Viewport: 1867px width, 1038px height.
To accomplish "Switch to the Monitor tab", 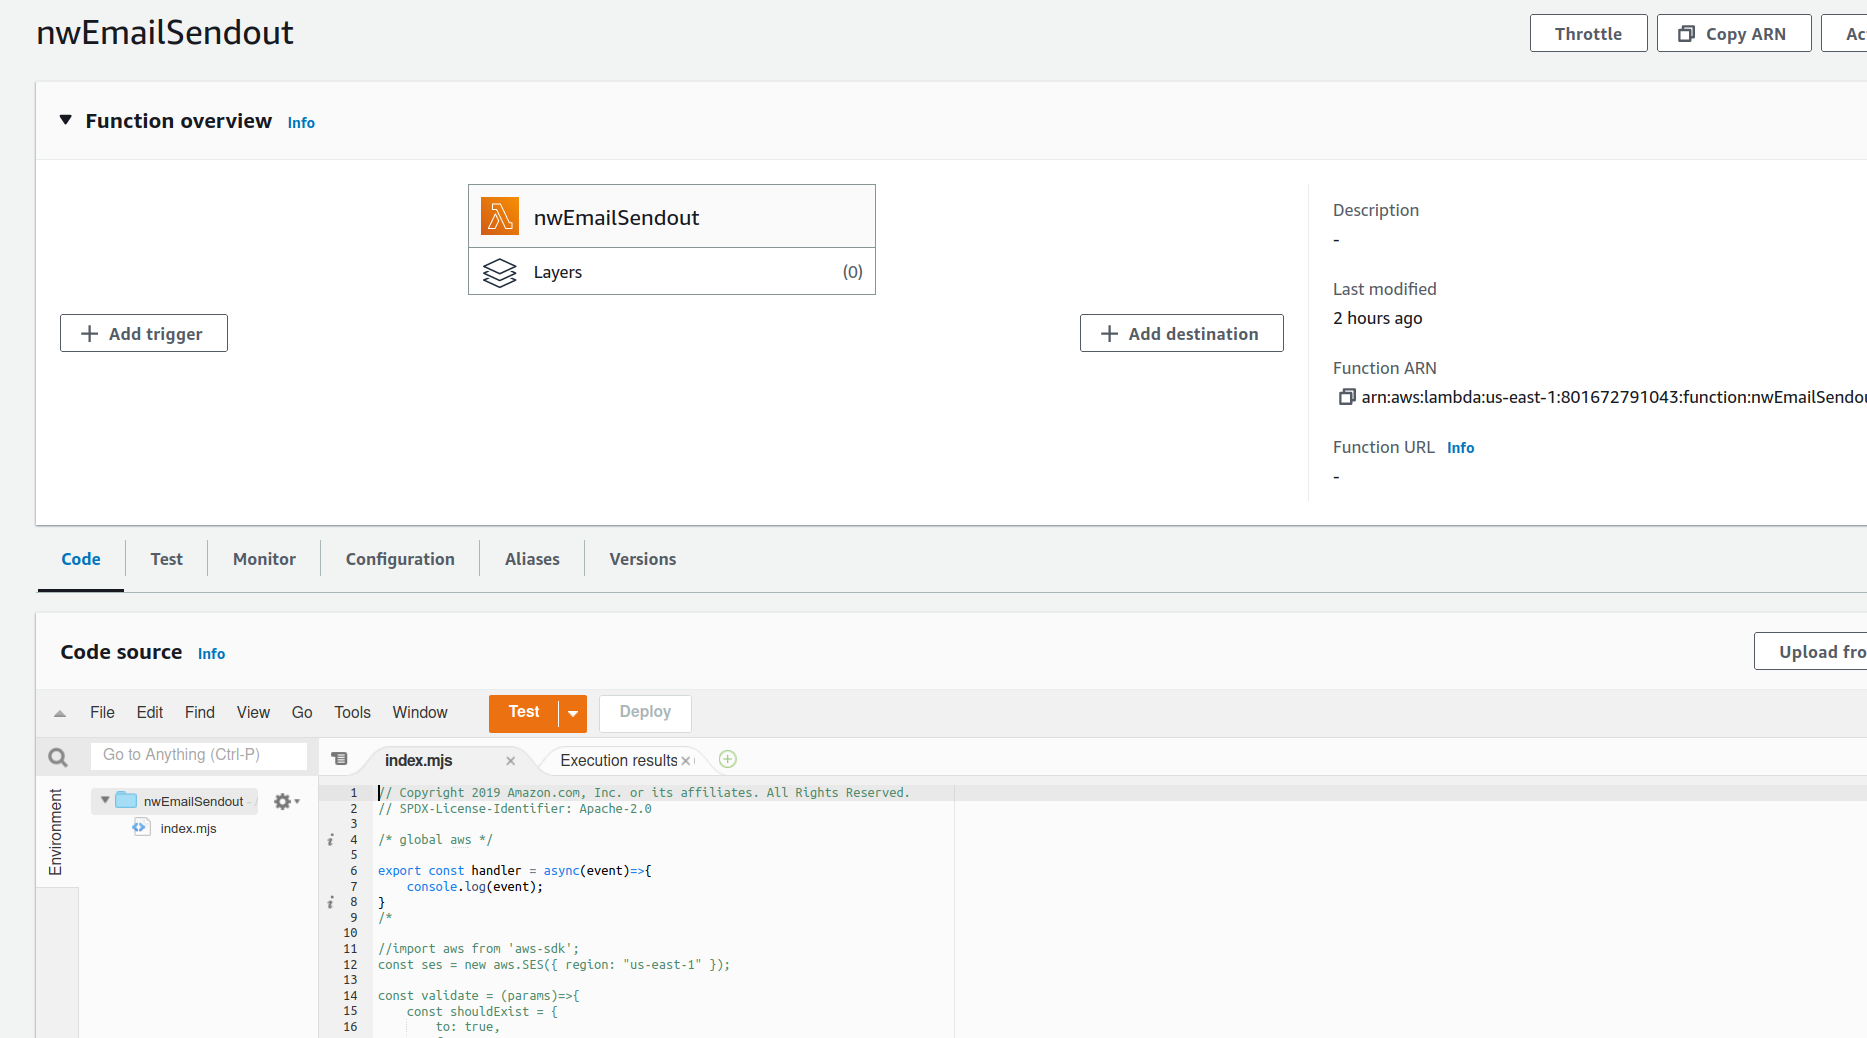I will (x=264, y=559).
